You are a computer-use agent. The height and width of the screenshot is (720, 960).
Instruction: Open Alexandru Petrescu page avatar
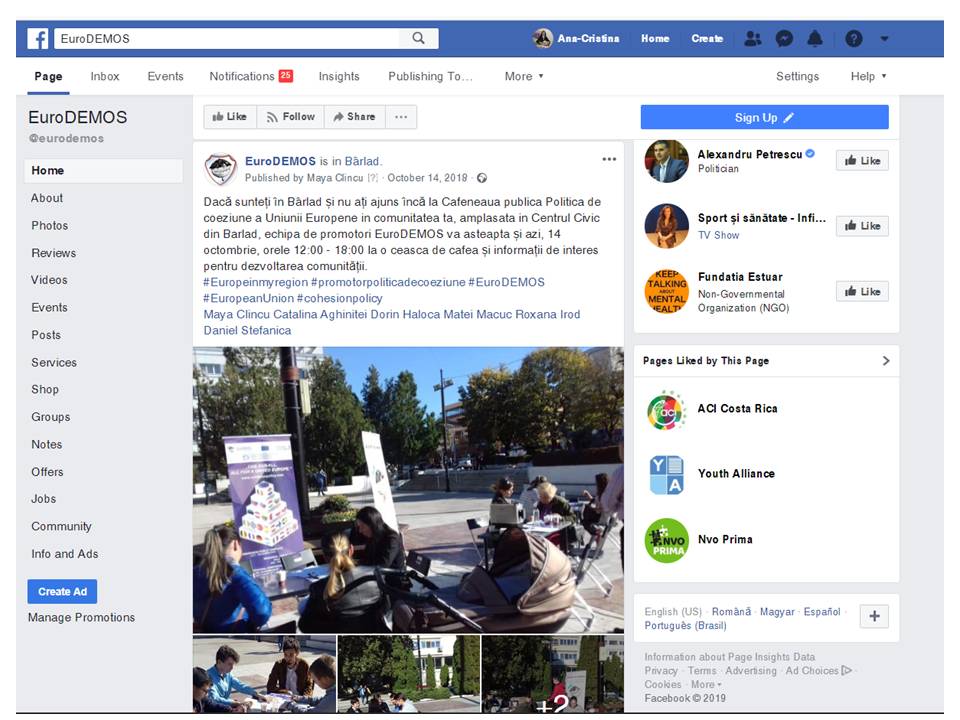667,161
